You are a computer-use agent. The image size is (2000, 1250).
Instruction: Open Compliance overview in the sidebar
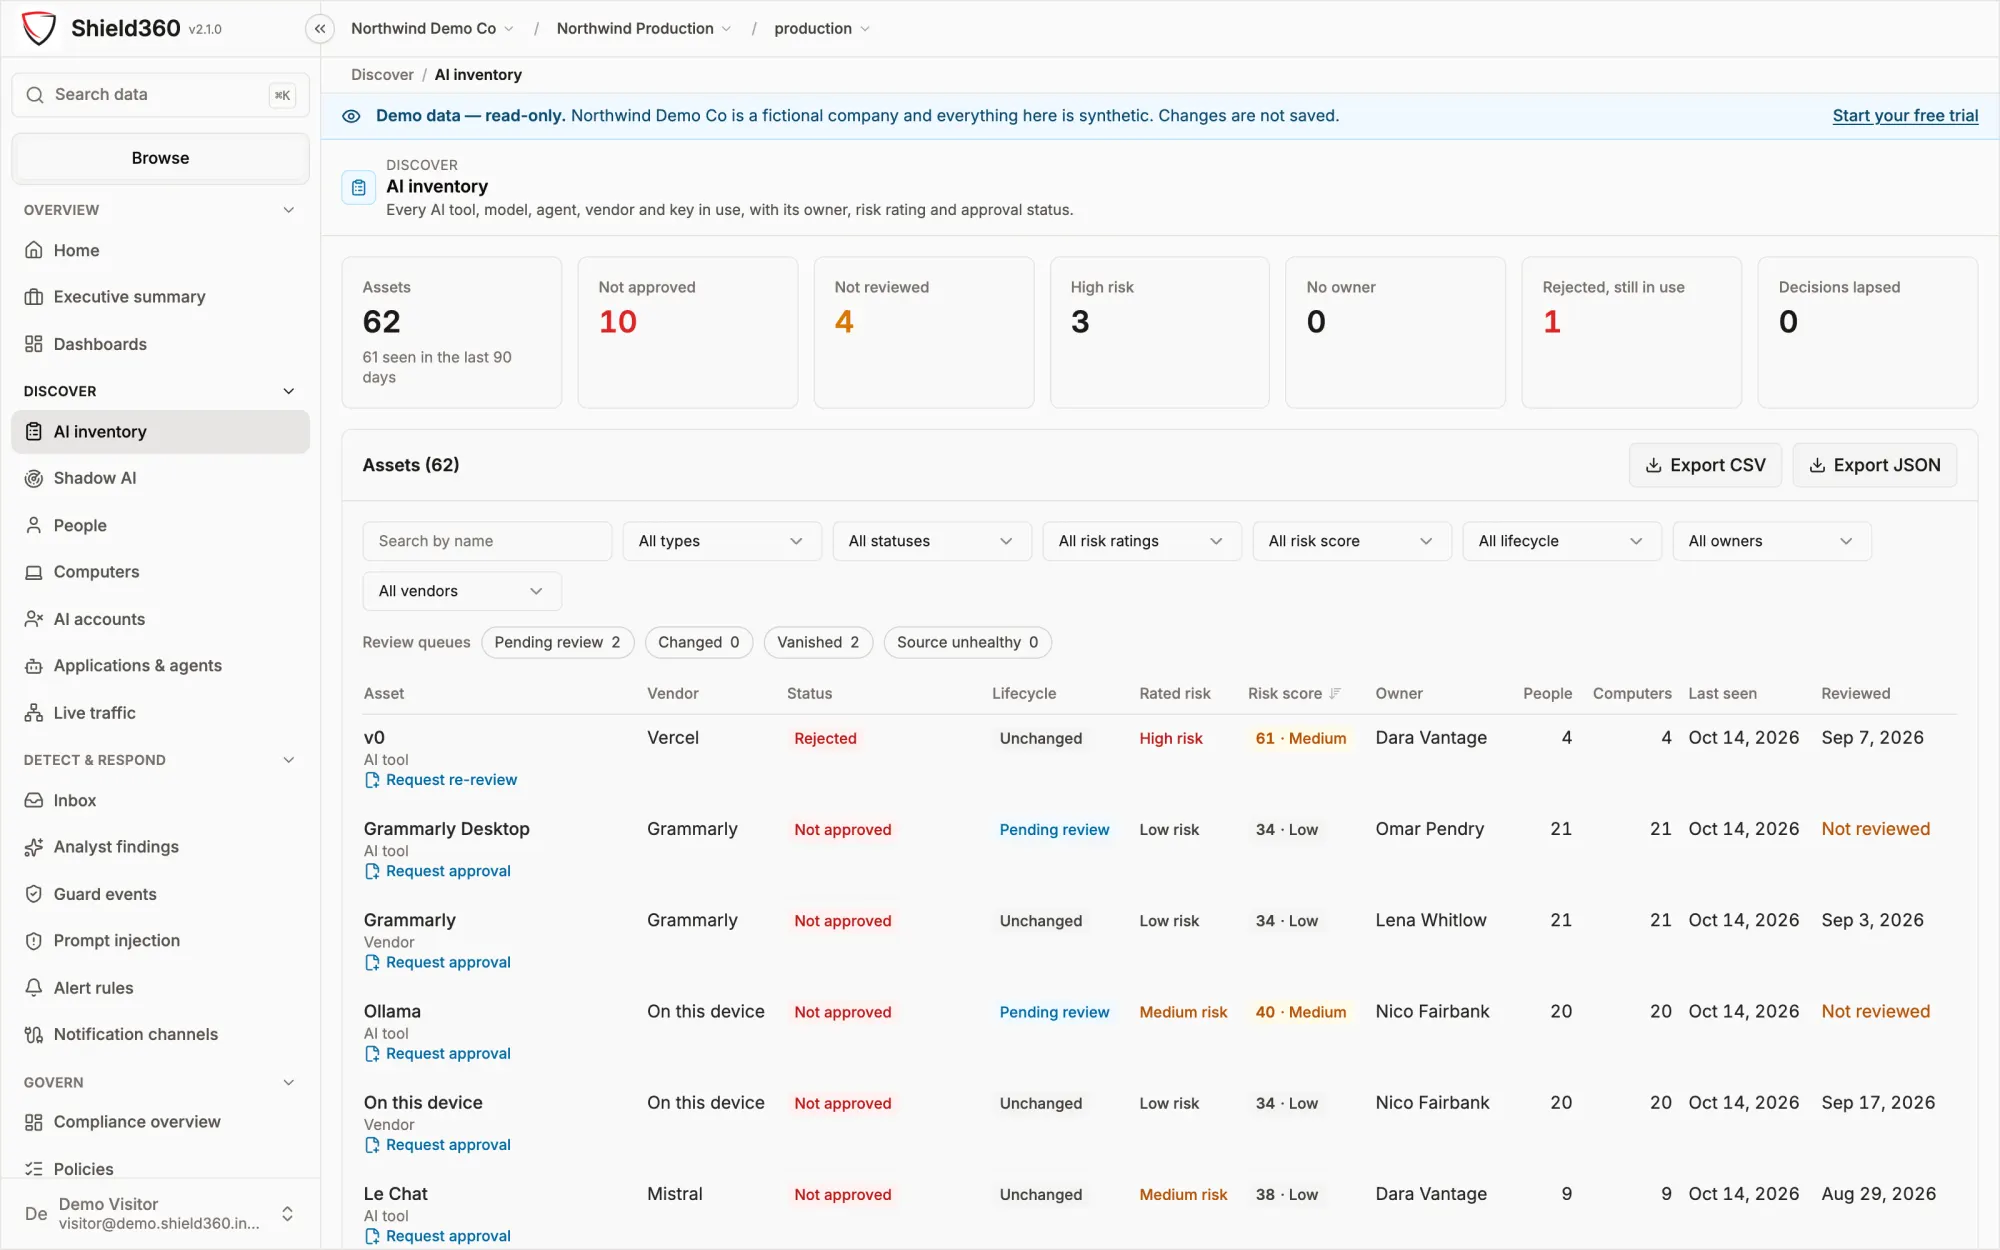160,1122
